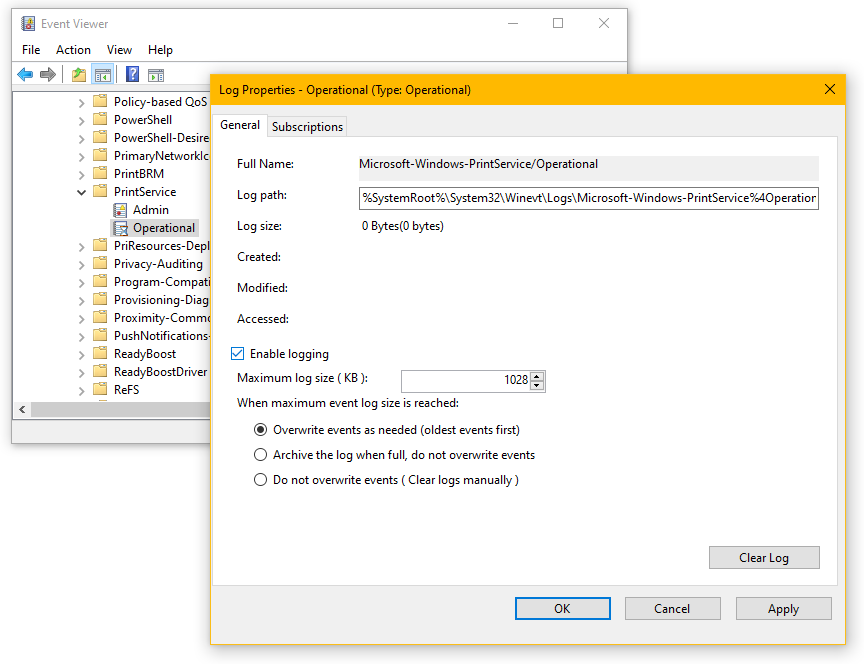Select Do not overwrite events option
The height and width of the screenshot is (664, 864).
click(x=261, y=480)
